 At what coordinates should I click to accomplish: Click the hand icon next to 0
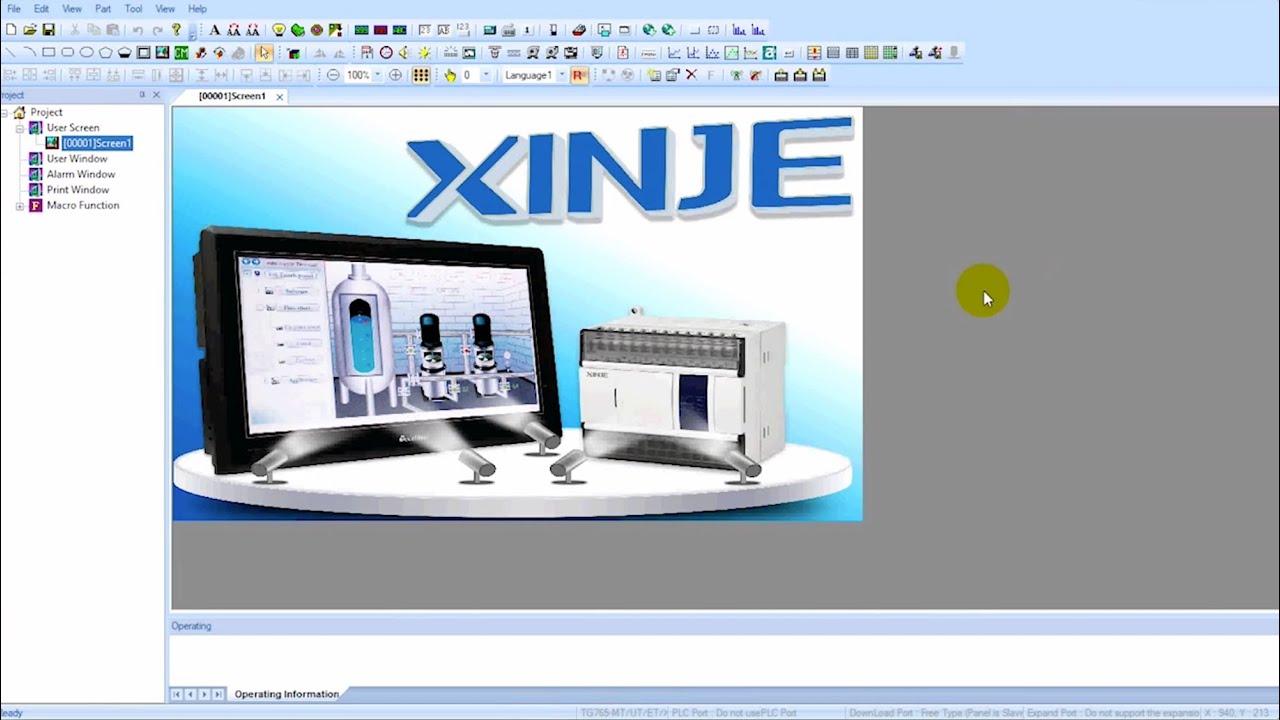(450, 75)
